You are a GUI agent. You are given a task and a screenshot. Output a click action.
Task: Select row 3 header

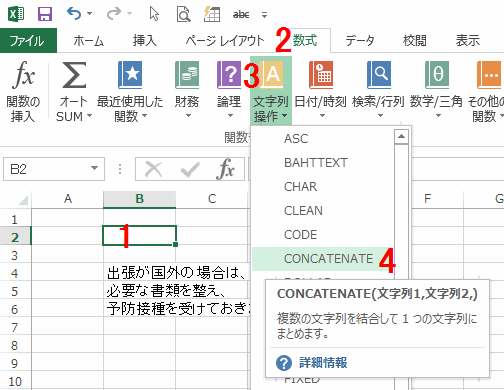click(15, 256)
